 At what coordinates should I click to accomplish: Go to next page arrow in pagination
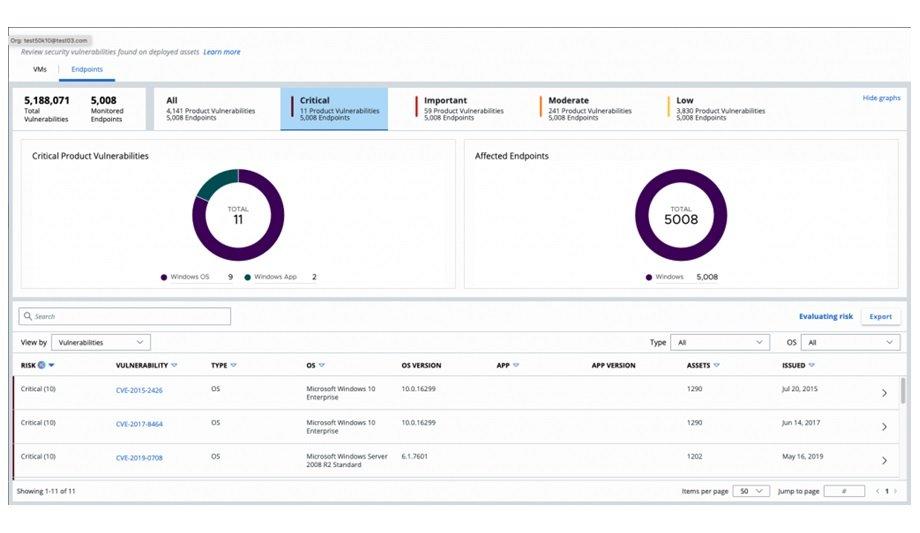(894, 492)
